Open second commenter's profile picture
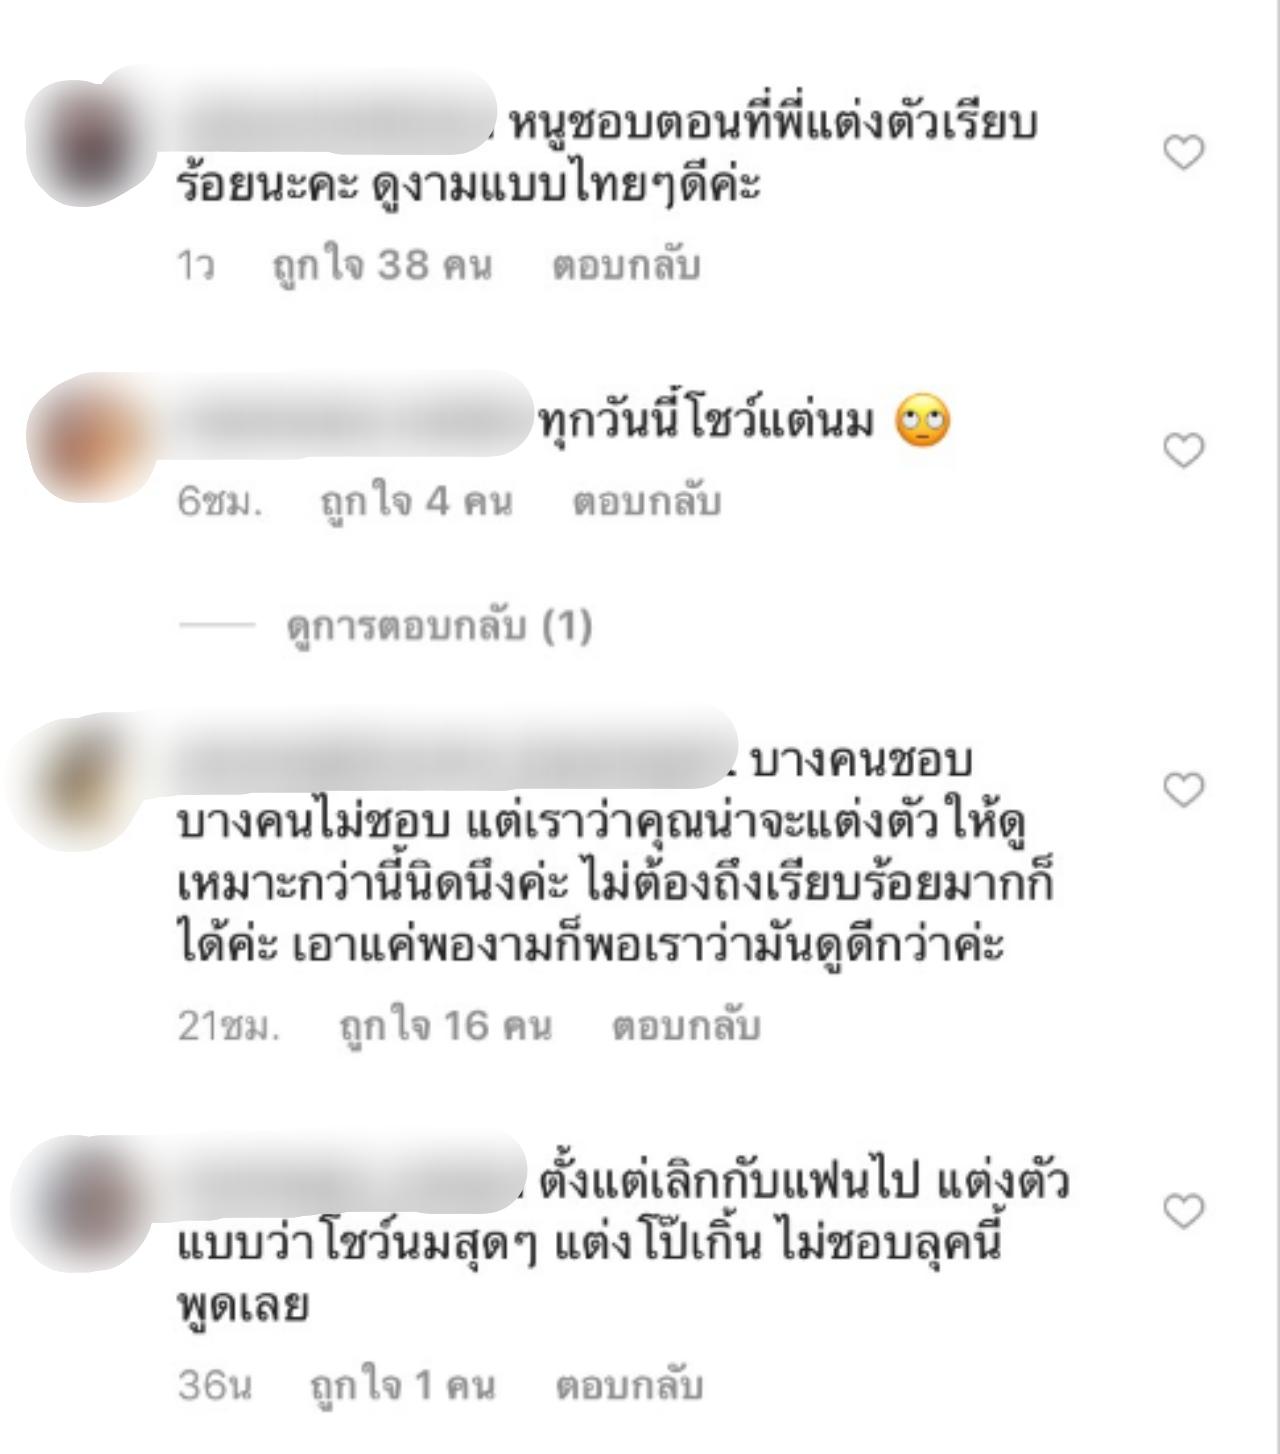Screen dimensions: 1280x1454 point(90,438)
